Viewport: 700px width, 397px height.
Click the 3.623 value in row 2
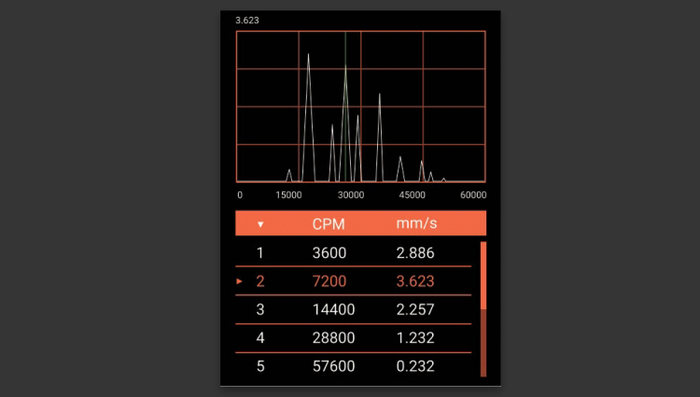pos(415,281)
